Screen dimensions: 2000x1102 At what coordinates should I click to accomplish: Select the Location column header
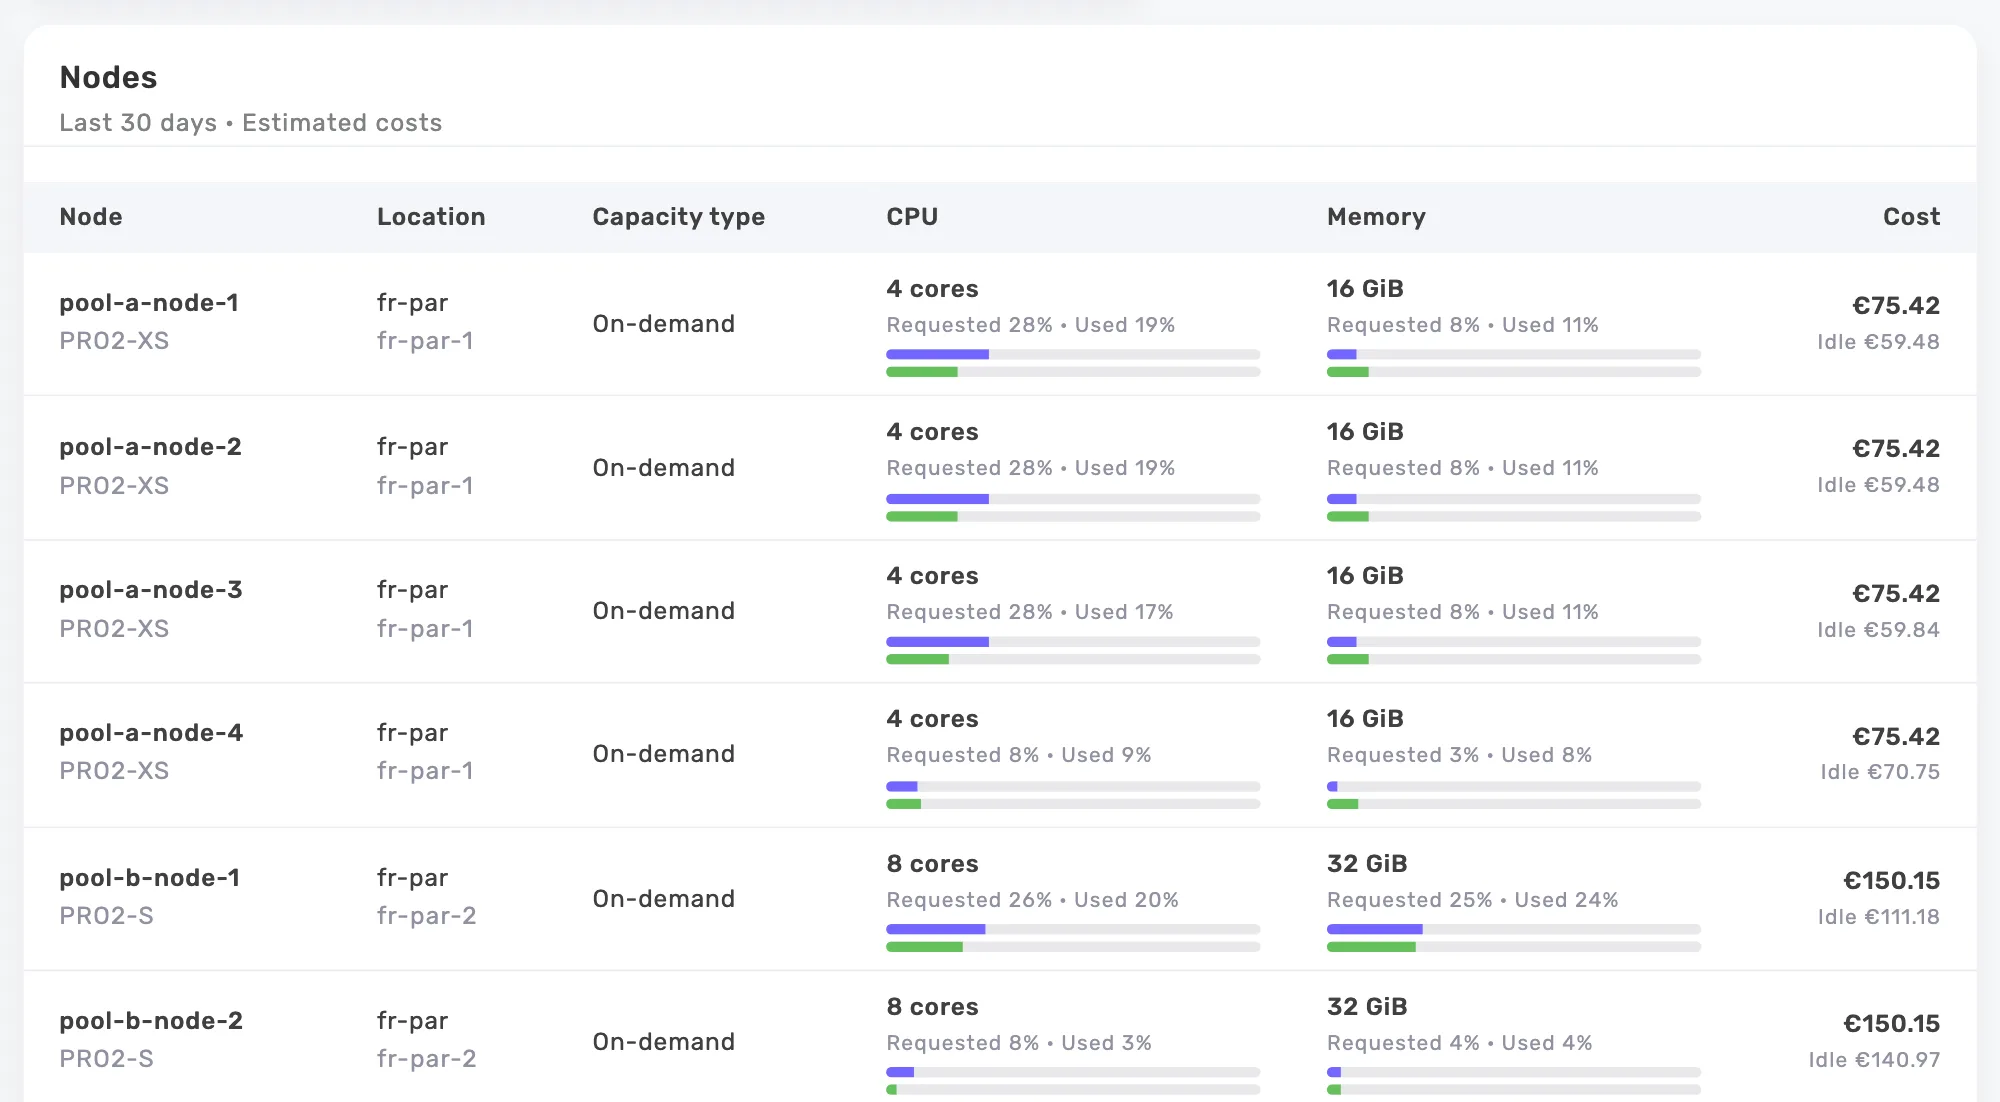(x=431, y=217)
